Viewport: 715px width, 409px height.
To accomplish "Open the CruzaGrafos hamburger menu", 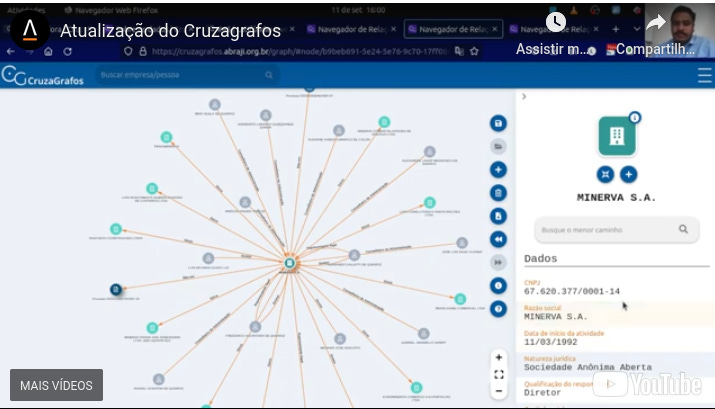I will 705,75.
